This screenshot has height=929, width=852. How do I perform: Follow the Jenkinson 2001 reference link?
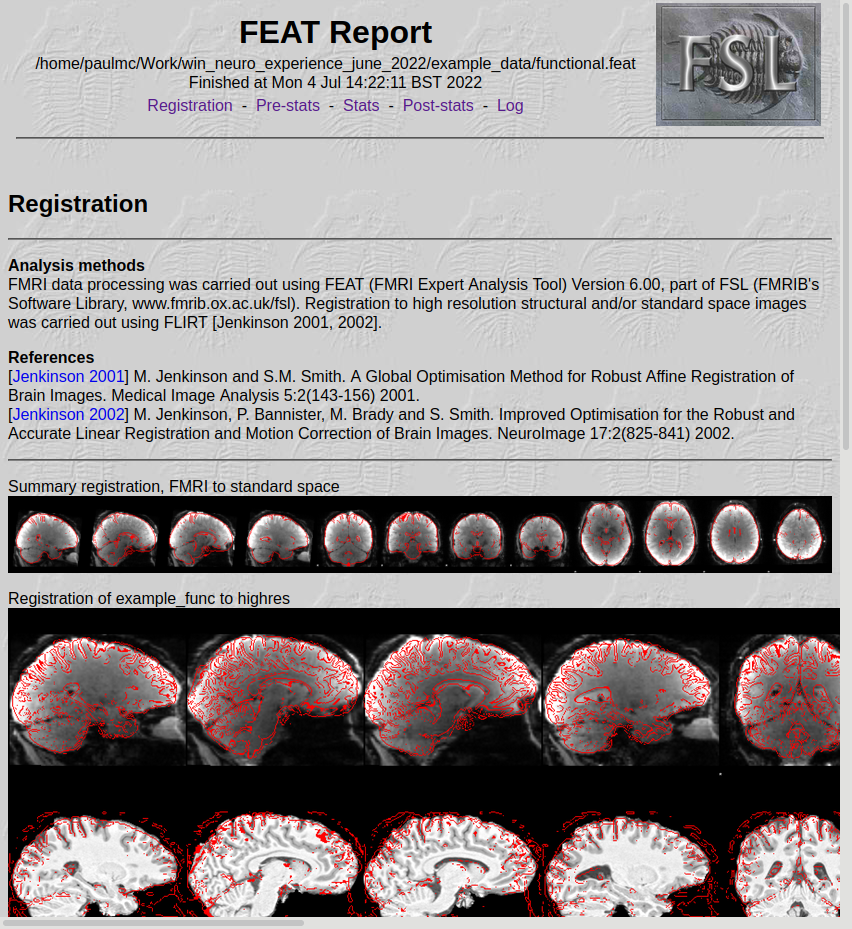pos(68,377)
